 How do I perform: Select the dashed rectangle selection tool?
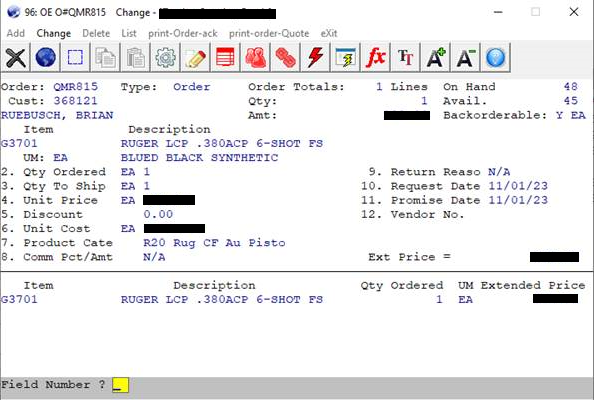click(75, 58)
